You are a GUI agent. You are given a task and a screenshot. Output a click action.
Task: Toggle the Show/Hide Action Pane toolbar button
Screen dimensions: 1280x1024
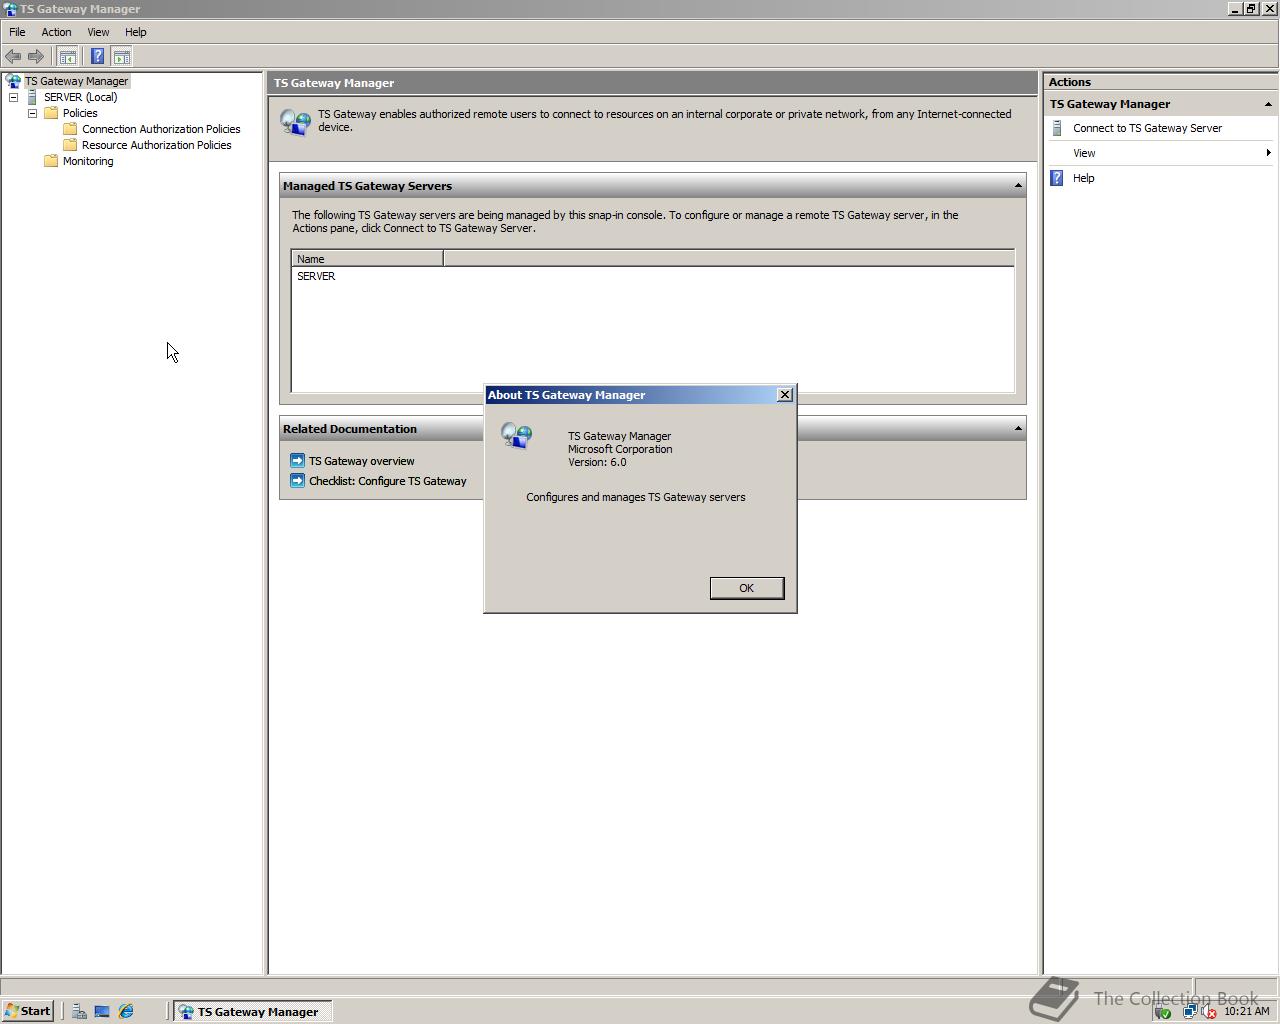point(122,57)
